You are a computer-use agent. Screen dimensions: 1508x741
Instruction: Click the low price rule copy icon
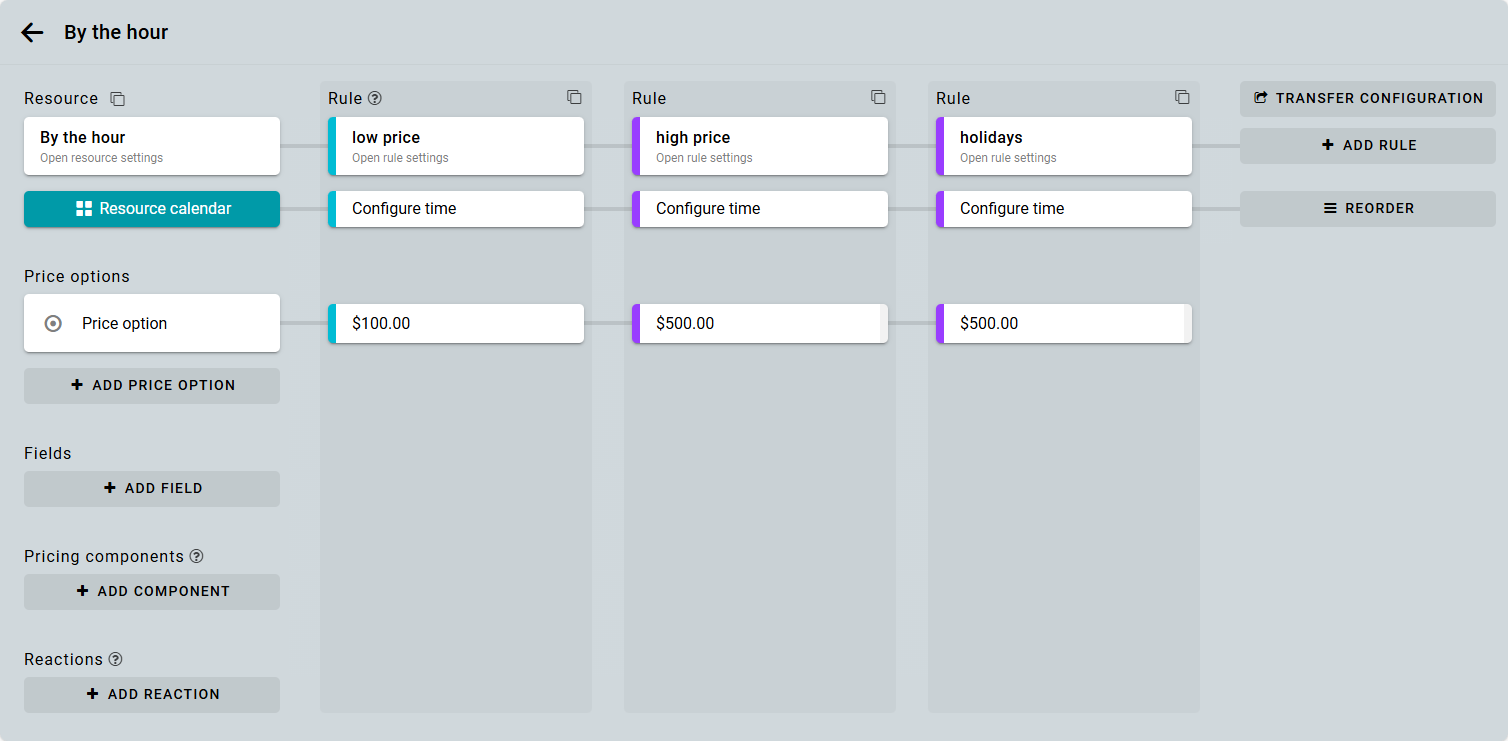[574, 97]
